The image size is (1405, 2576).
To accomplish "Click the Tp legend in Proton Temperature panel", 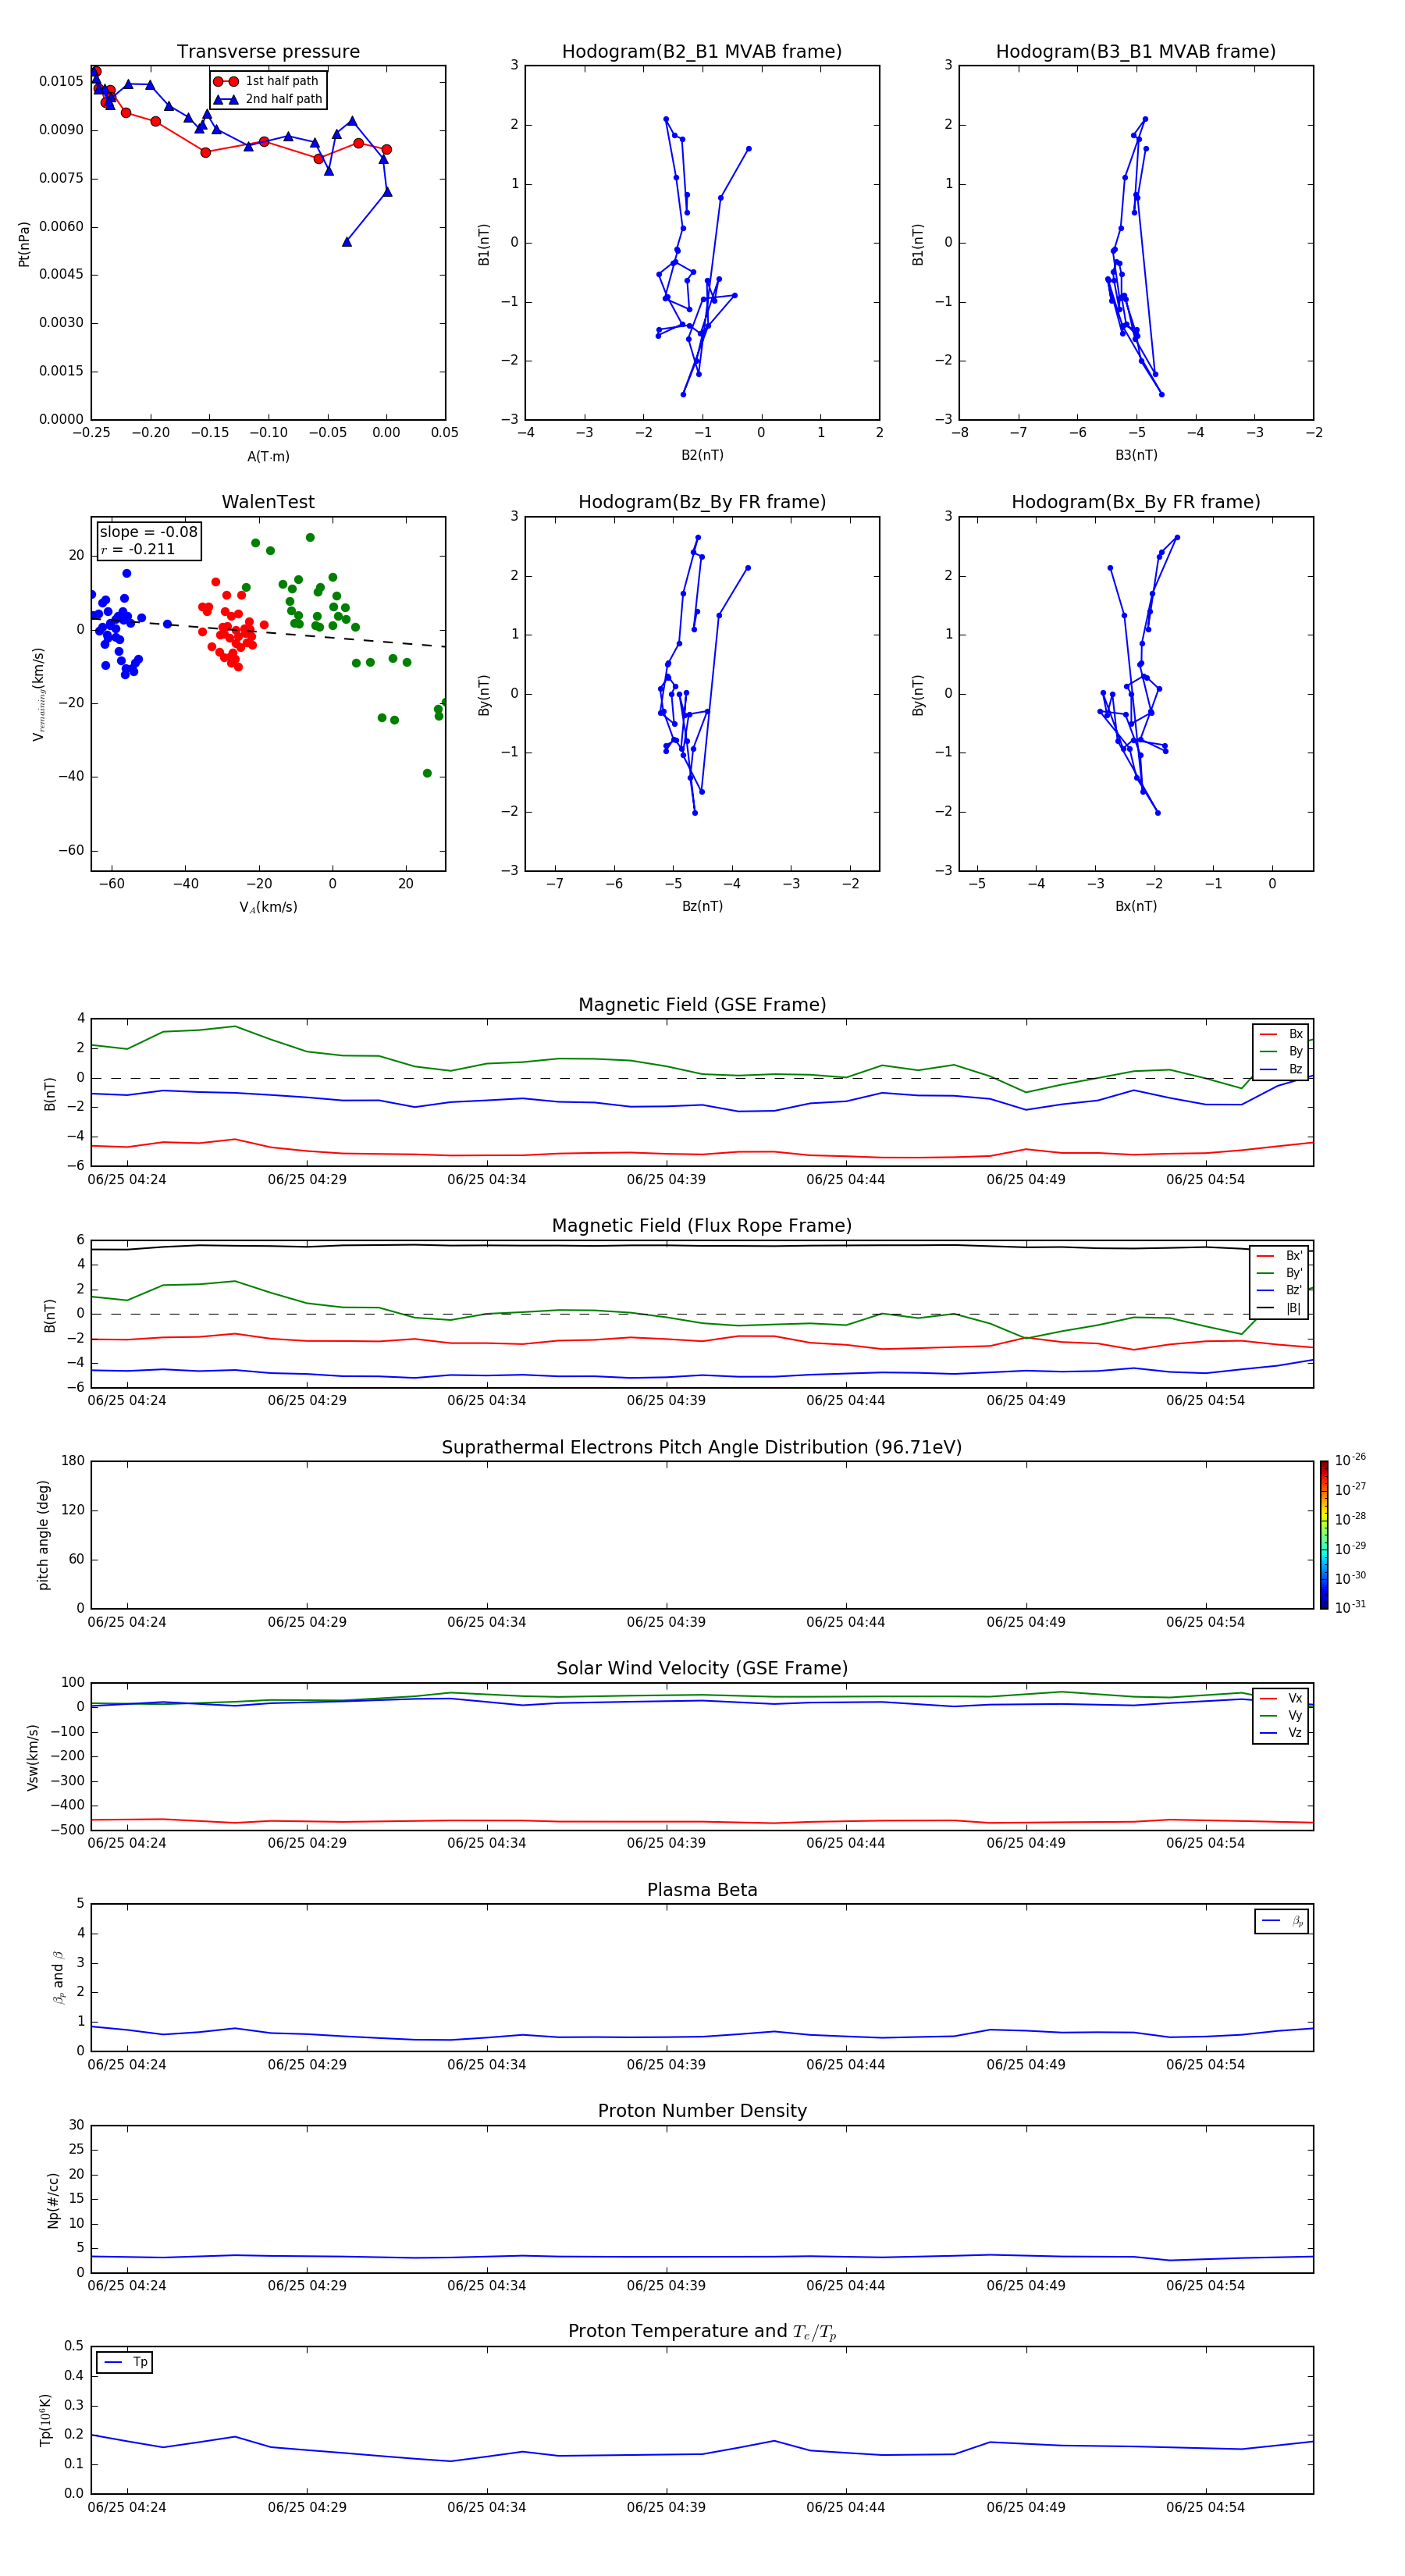I will point(124,2362).
